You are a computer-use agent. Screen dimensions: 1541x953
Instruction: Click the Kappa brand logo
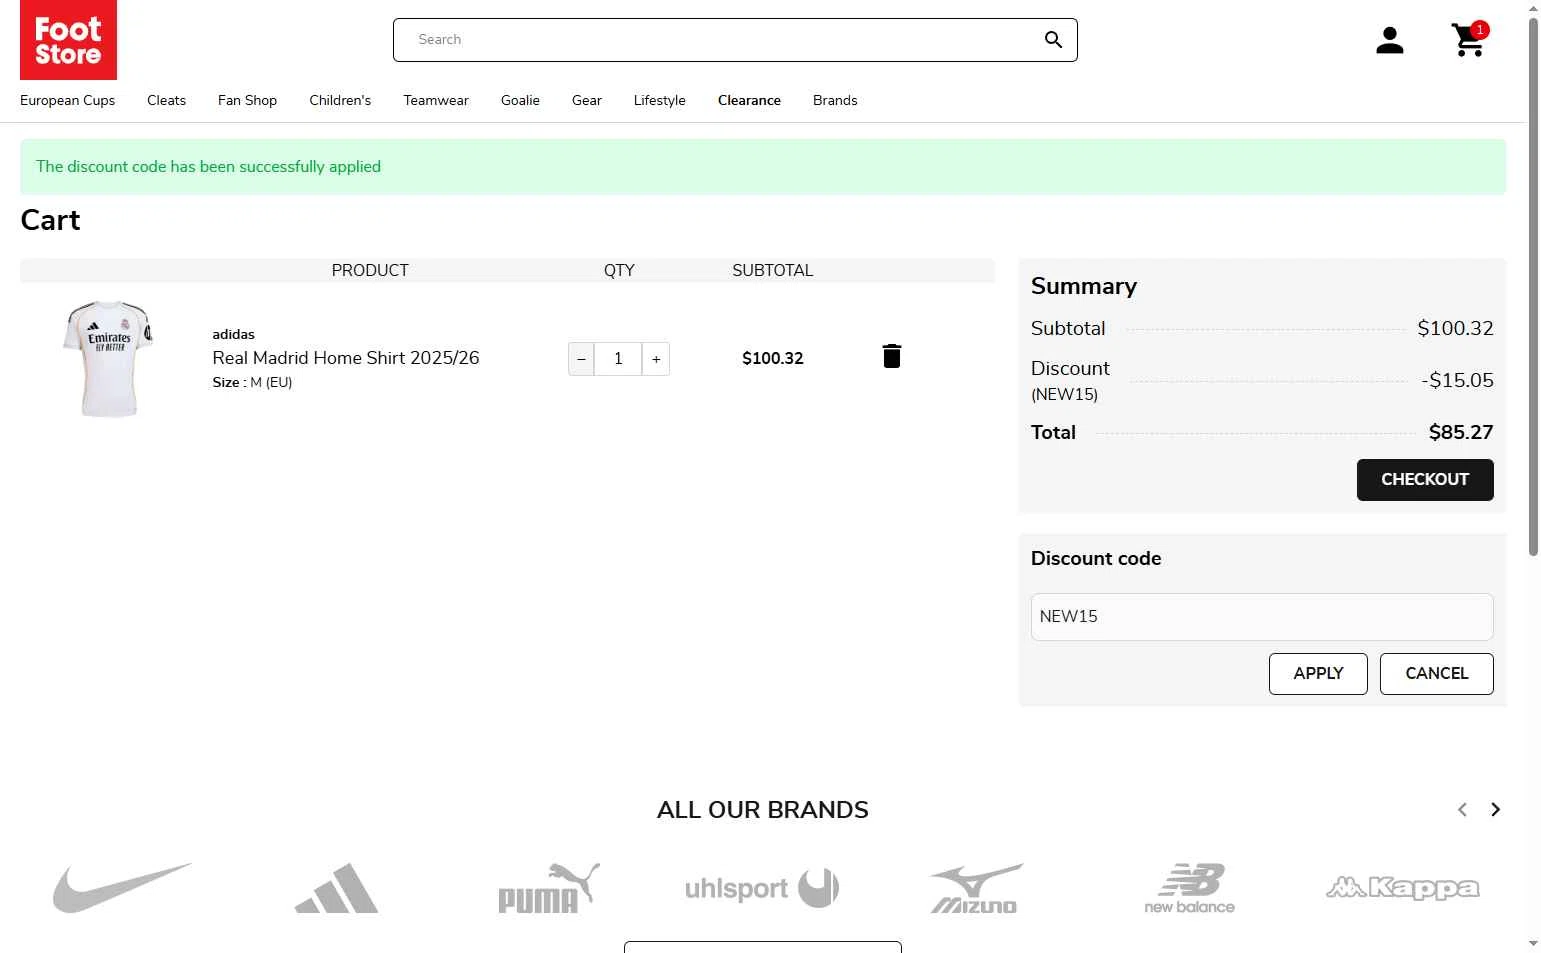(x=1403, y=888)
